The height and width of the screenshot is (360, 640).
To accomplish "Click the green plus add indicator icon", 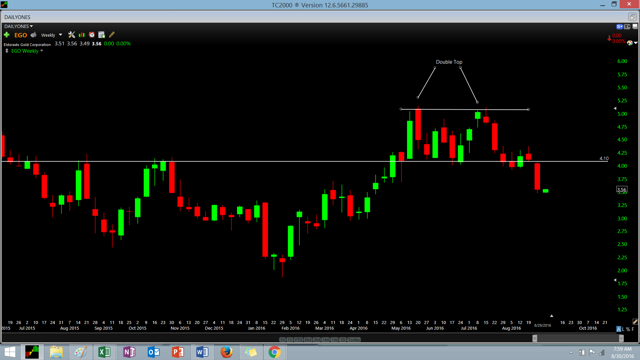I will click(x=7, y=35).
